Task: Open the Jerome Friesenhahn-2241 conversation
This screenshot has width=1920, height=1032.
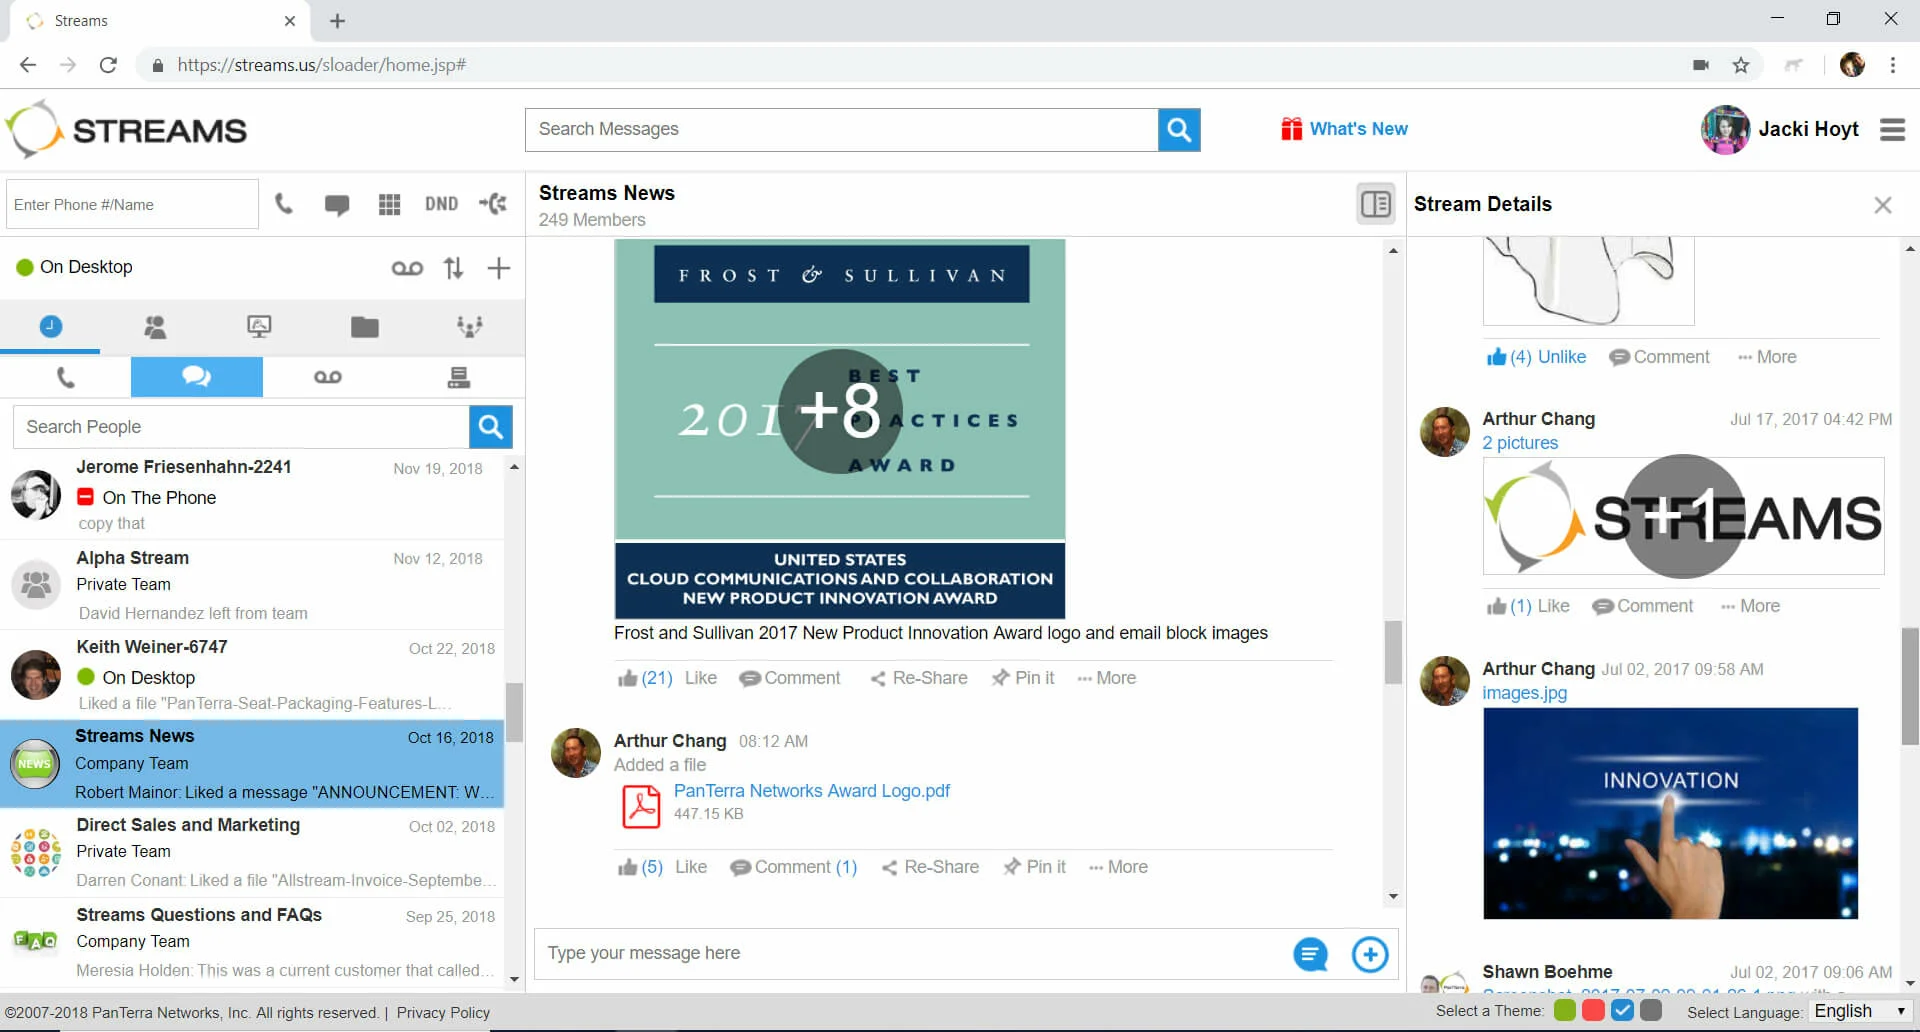Action: pos(252,495)
